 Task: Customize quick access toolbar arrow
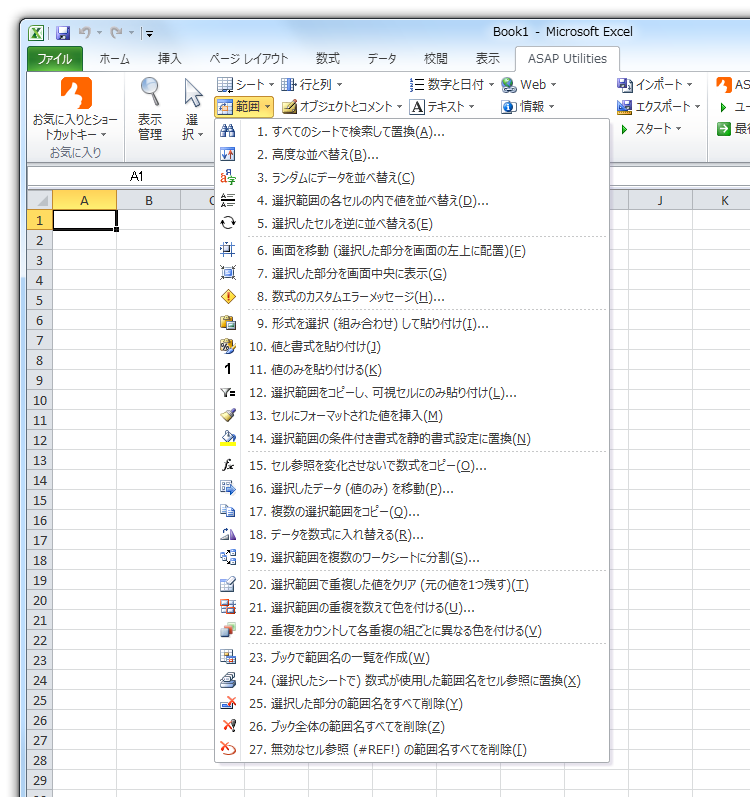coord(149,34)
